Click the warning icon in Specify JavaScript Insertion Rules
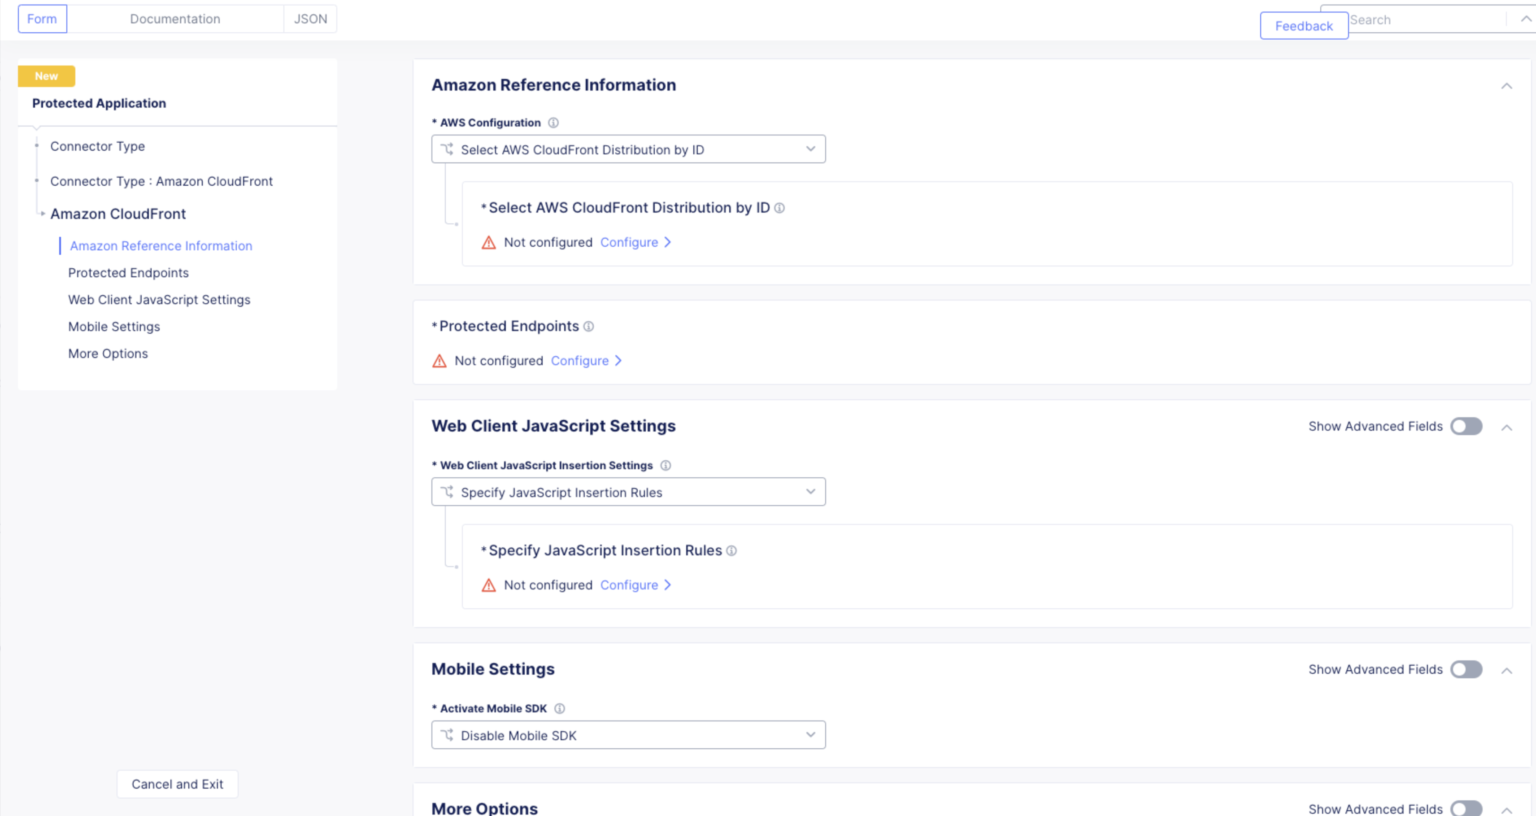Image resolution: width=1536 pixels, height=816 pixels. click(x=488, y=585)
